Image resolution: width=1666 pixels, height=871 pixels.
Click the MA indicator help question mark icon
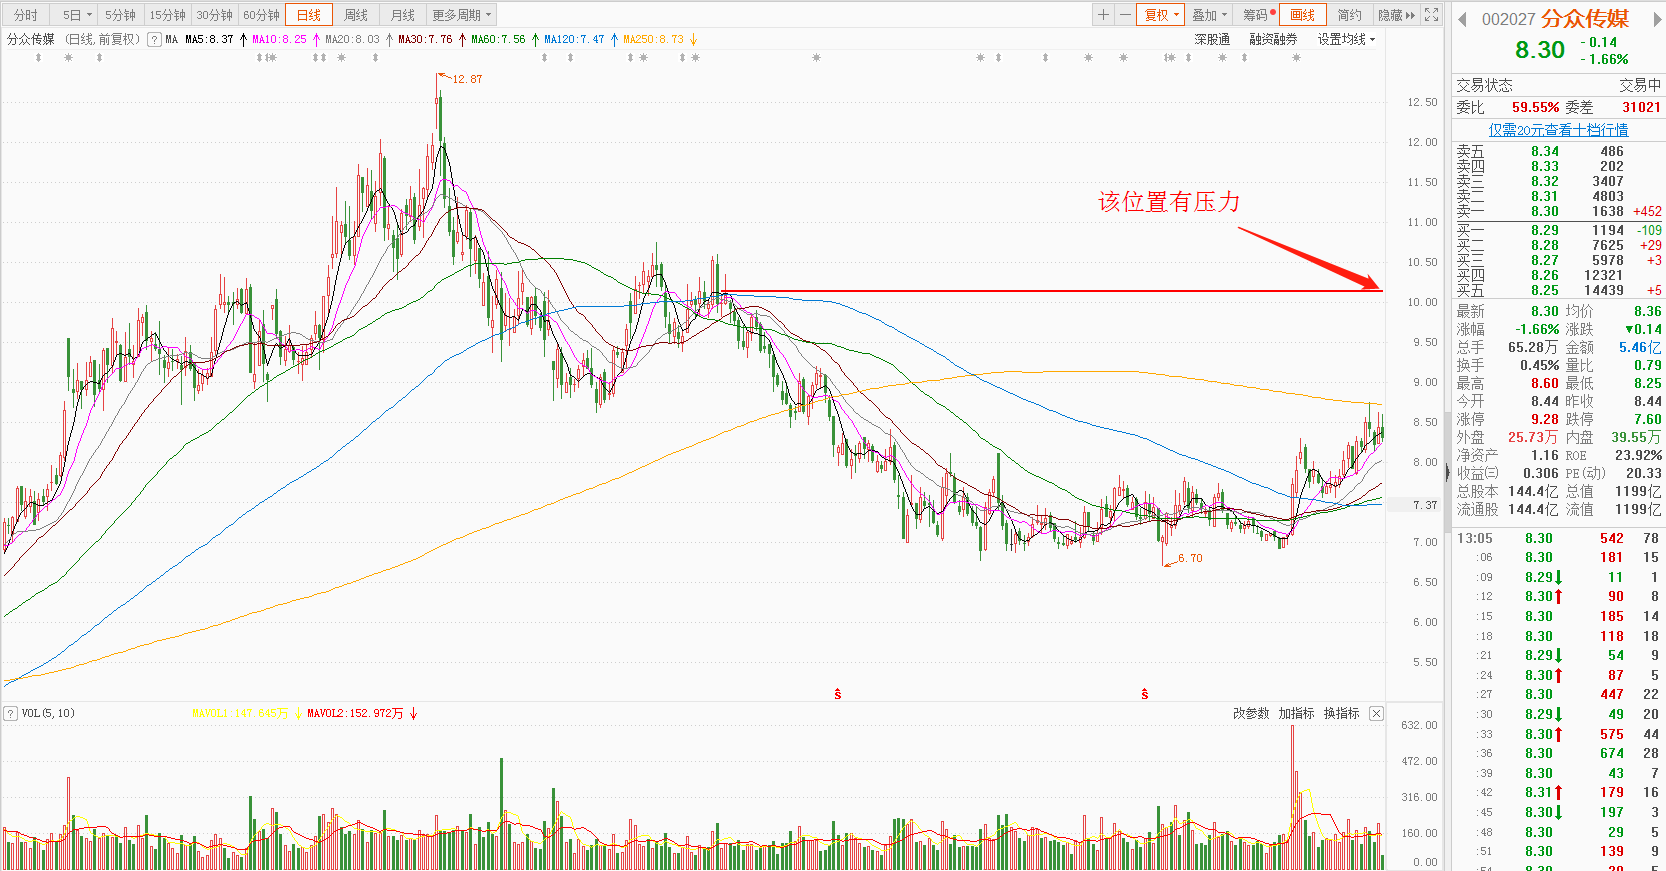[x=154, y=40]
